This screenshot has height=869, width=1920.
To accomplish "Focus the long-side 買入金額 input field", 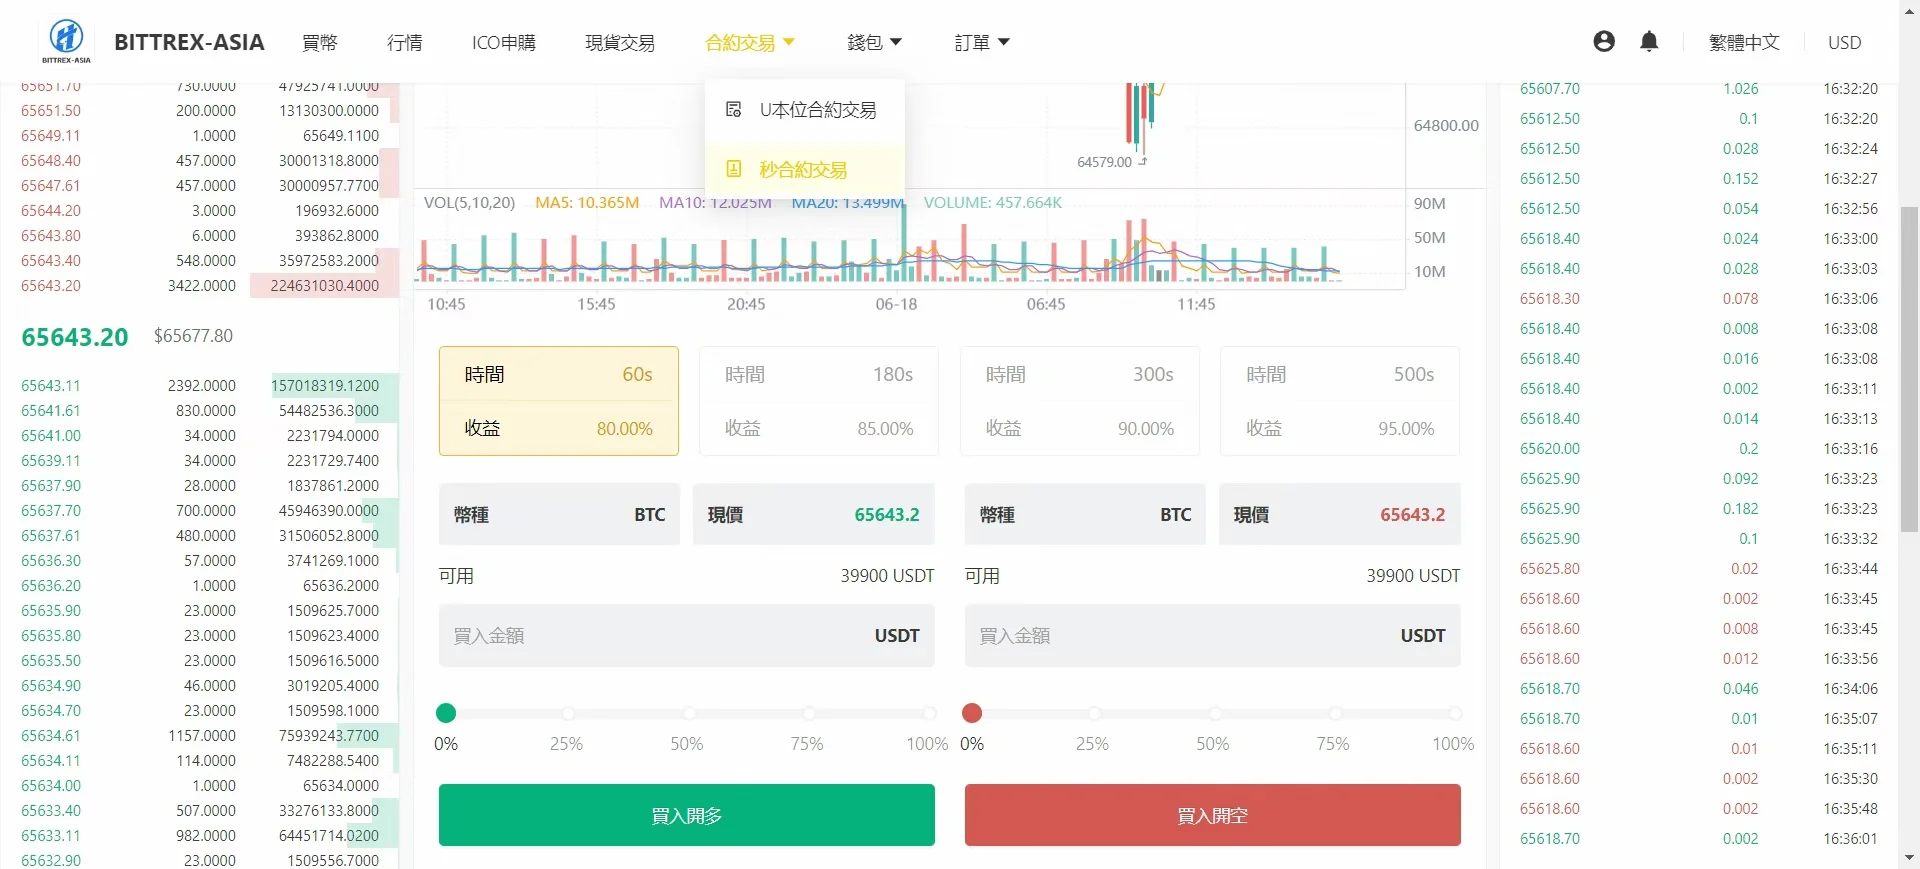I will pyautogui.click(x=687, y=635).
